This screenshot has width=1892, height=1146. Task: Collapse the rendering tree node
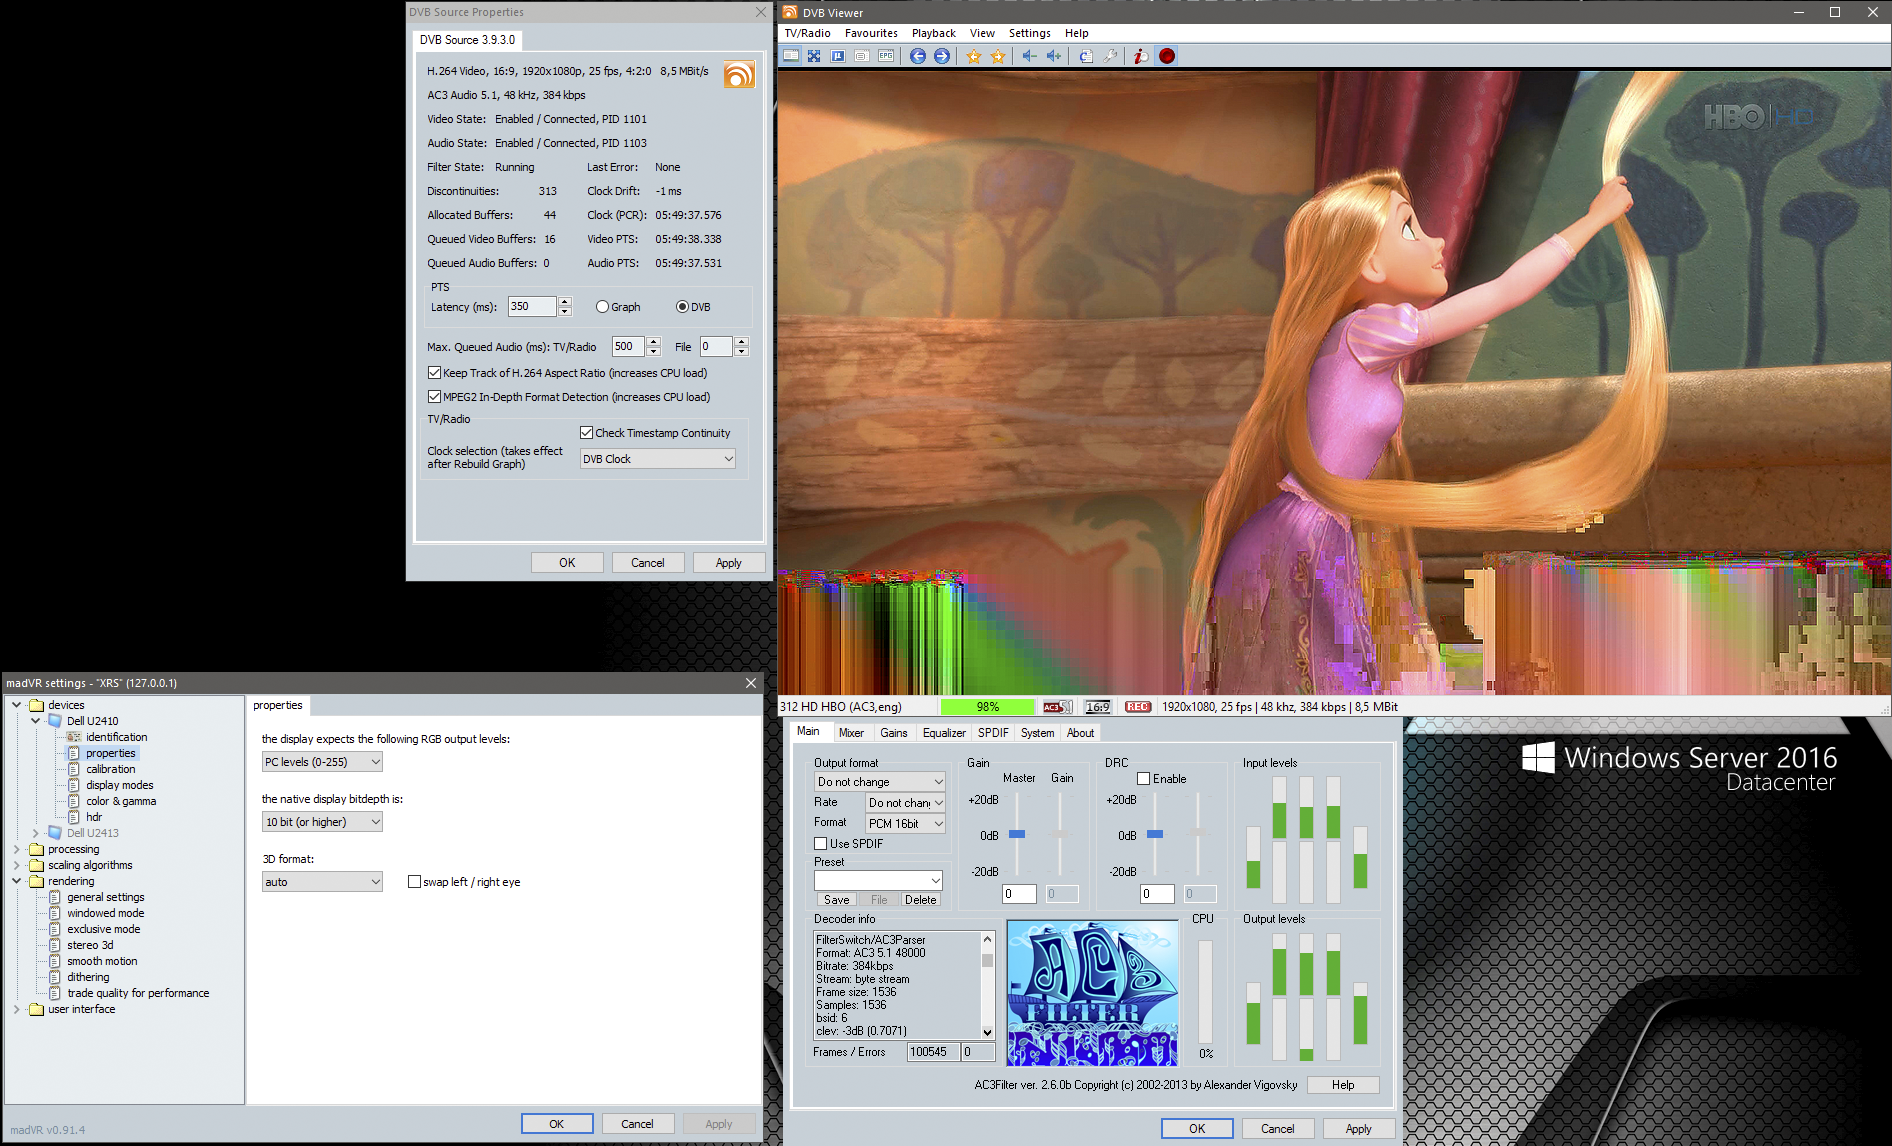click(x=17, y=881)
